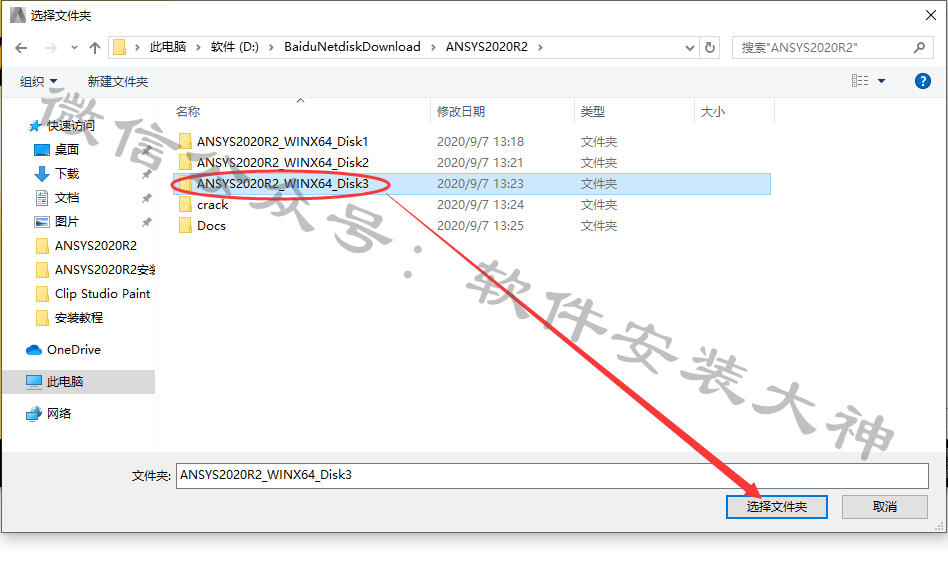
Task: Expand chevron after ANSYS2020R2 in address bar
Action: pos(540,47)
